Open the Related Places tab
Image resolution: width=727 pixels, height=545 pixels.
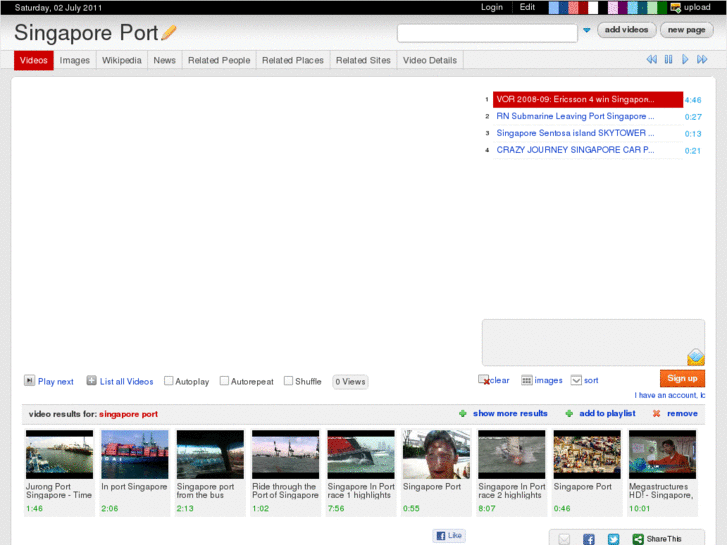[x=293, y=60]
